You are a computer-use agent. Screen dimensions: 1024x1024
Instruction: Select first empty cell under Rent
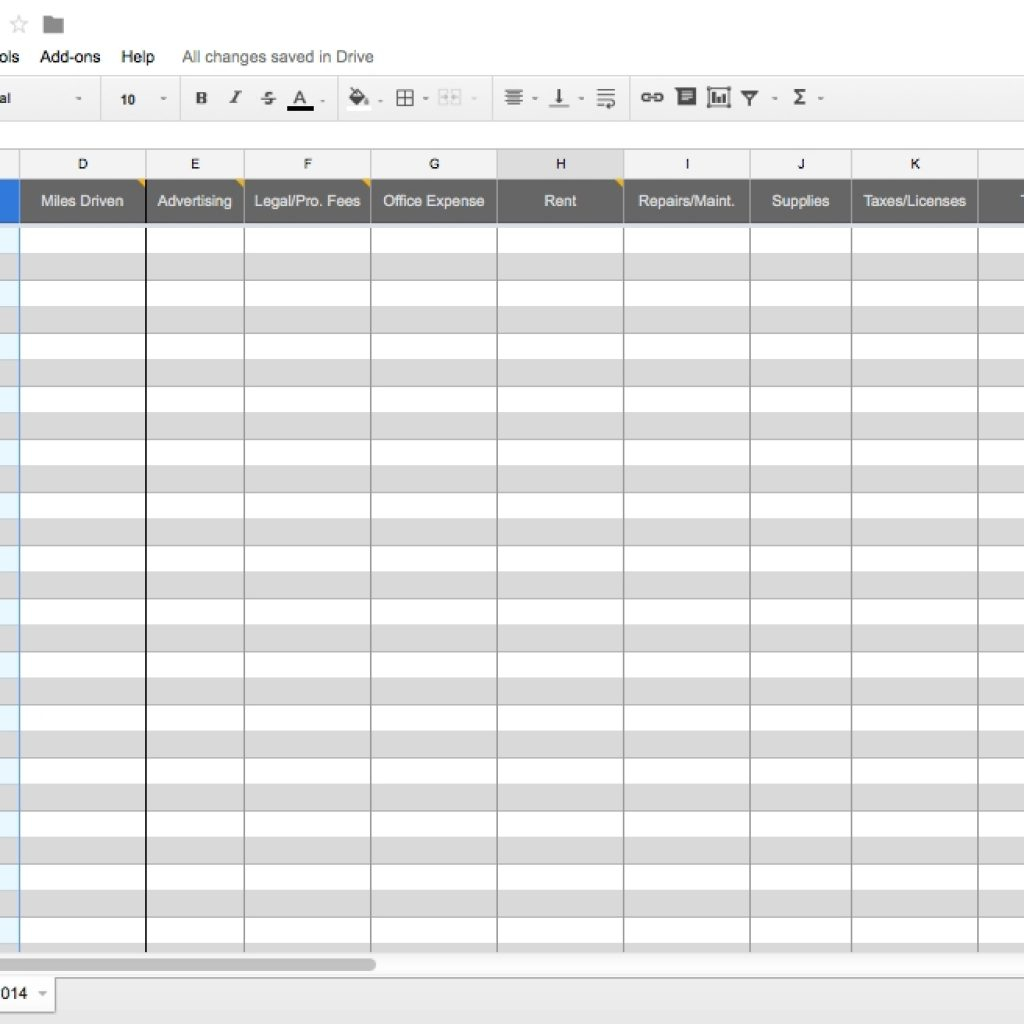pyautogui.click(x=560, y=240)
